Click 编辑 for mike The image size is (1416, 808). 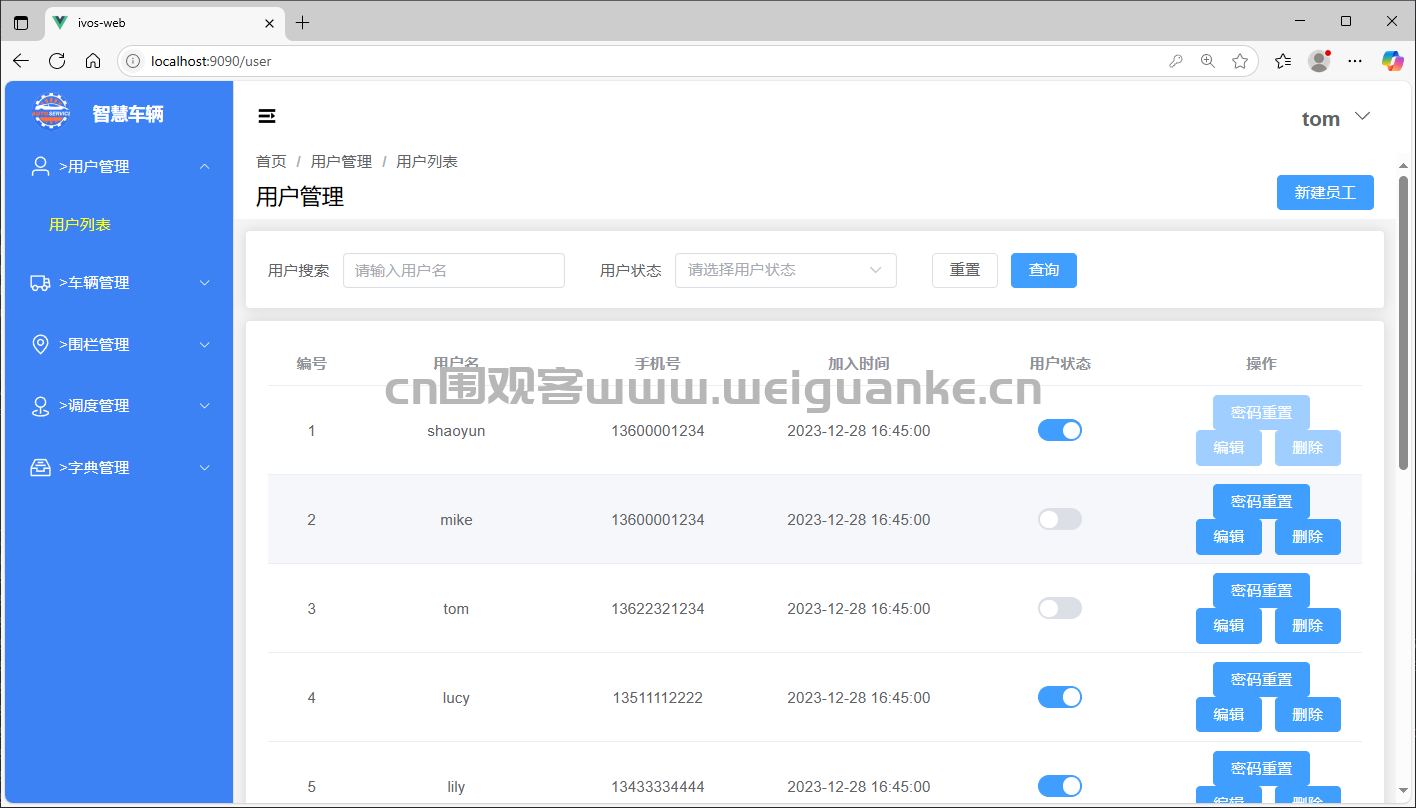1229,537
